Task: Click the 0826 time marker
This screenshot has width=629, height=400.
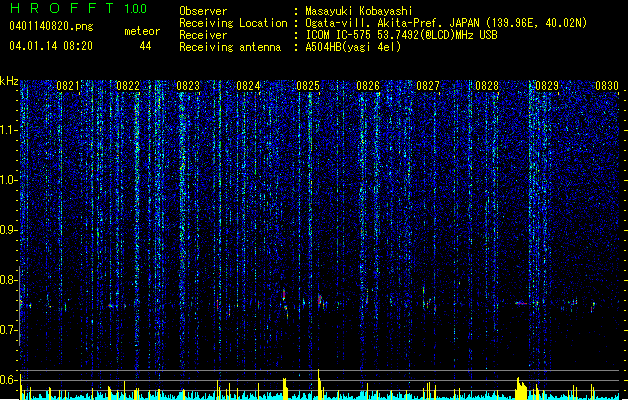Action: tap(368, 86)
